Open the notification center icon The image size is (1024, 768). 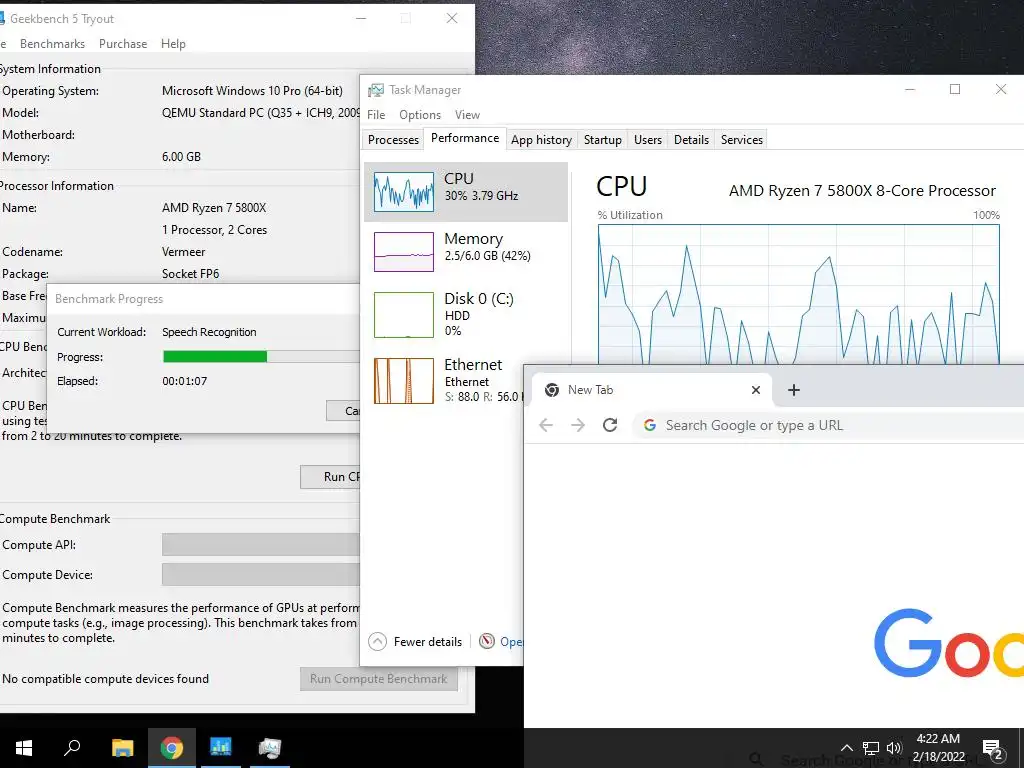[x=993, y=750]
